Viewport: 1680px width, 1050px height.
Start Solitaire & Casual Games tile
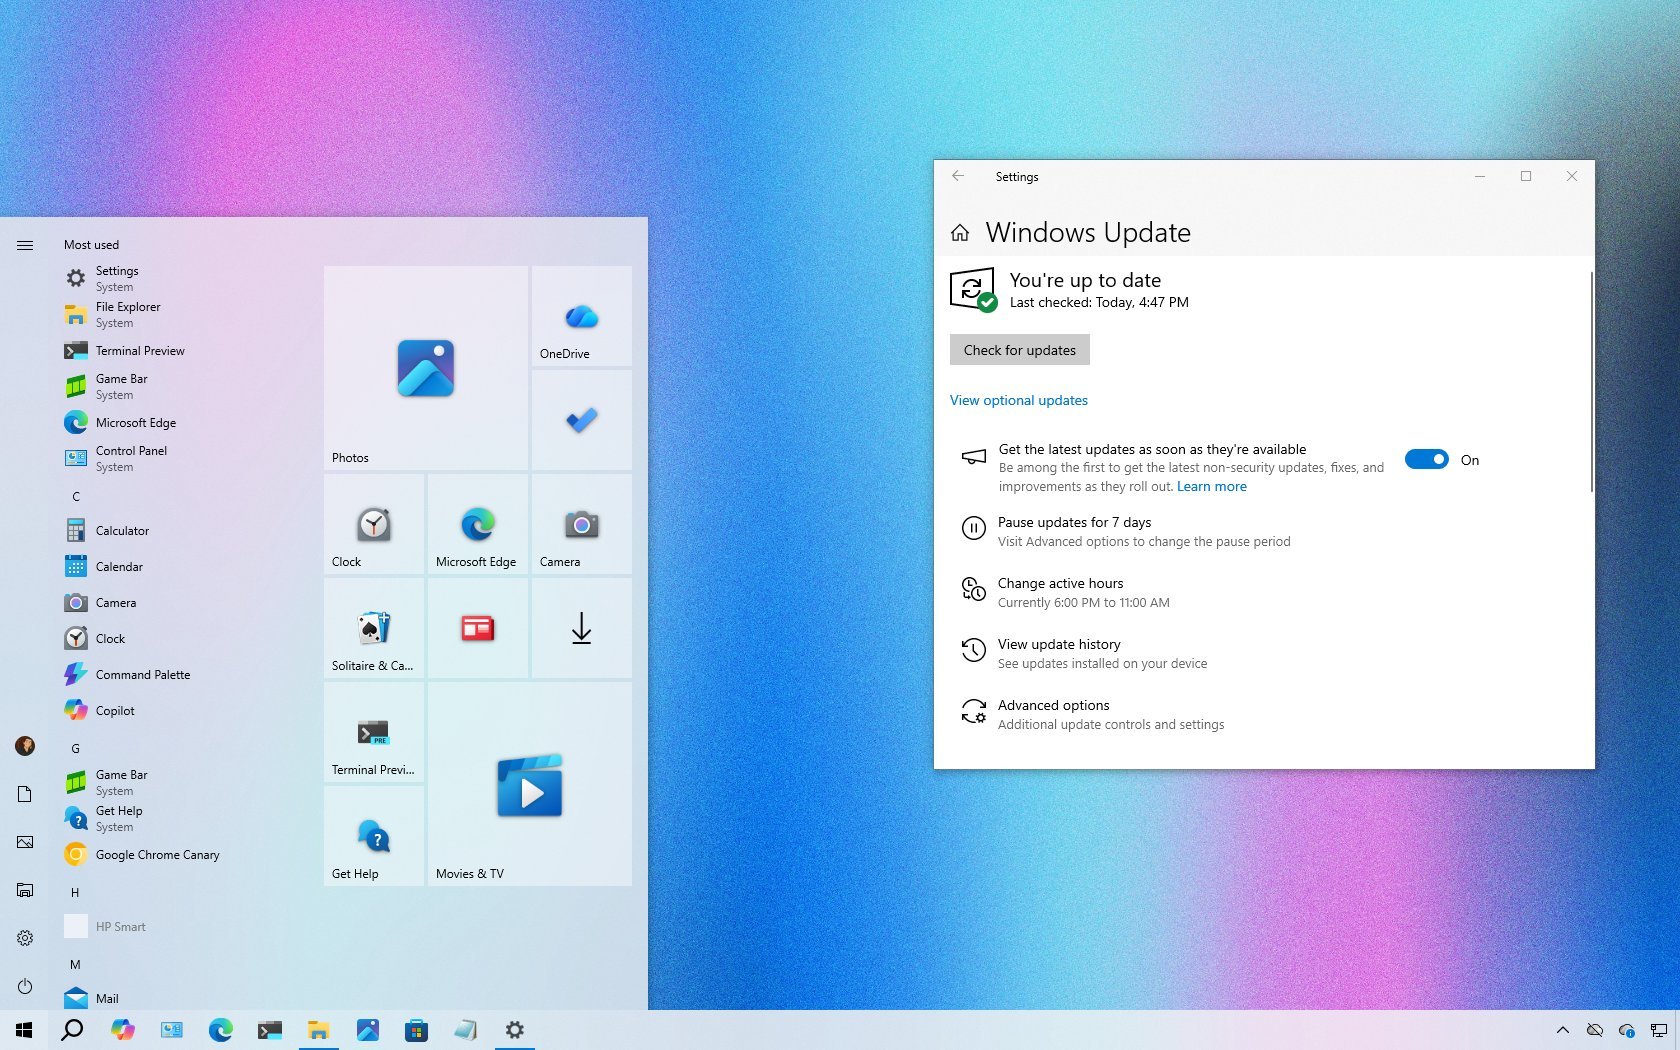tap(373, 628)
